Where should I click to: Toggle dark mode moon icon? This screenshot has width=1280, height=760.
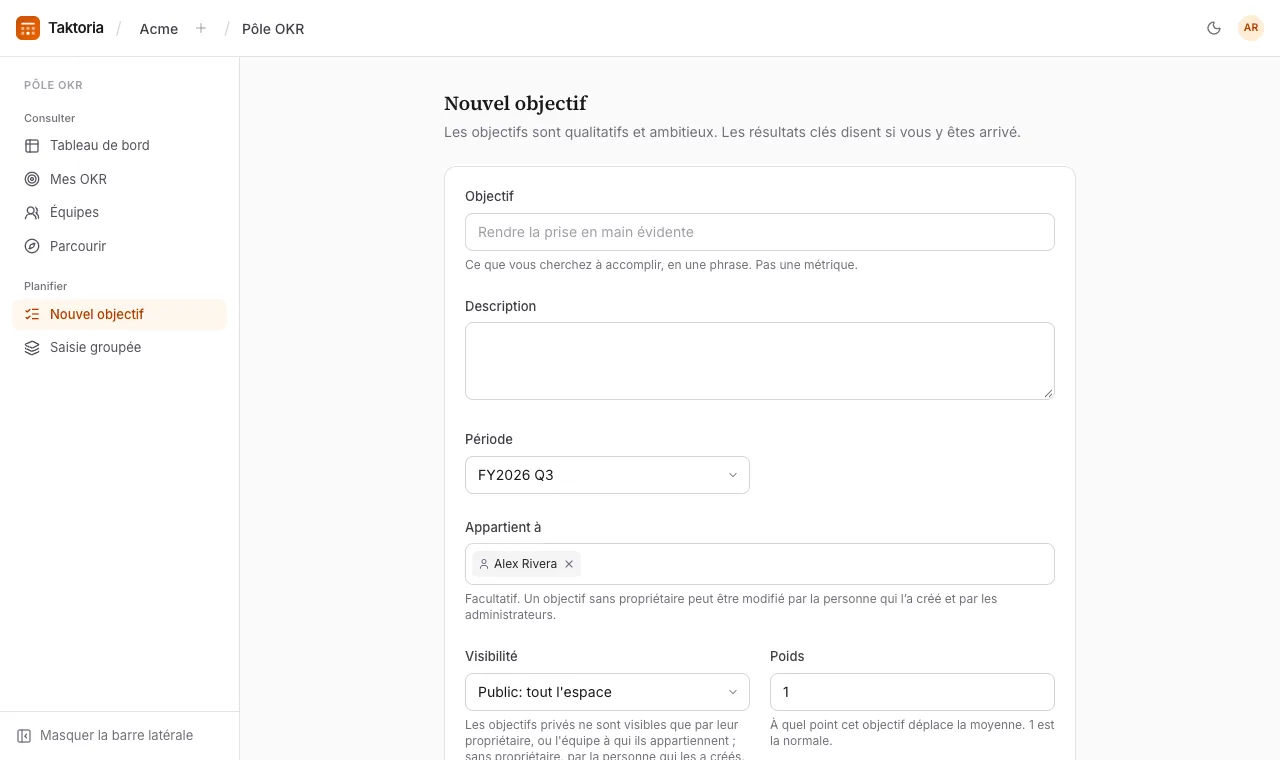(x=1214, y=28)
